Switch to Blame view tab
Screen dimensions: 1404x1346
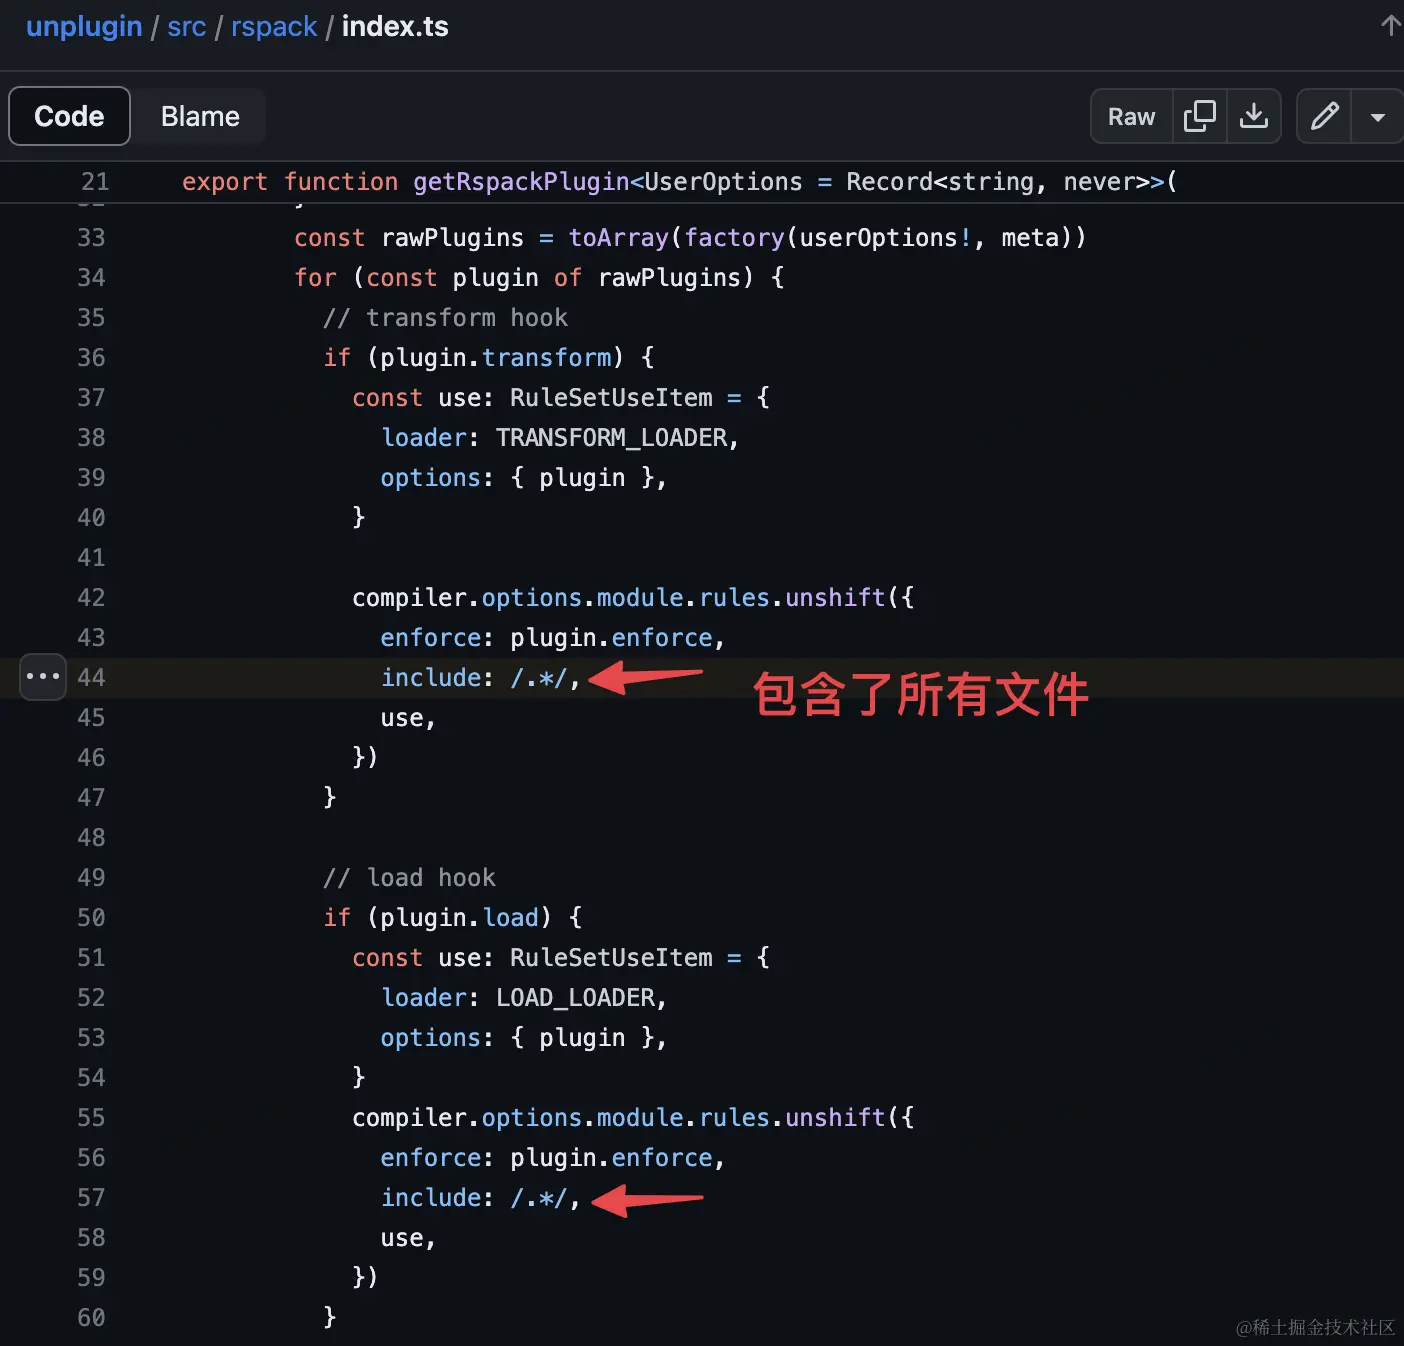[x=200, y=116]
